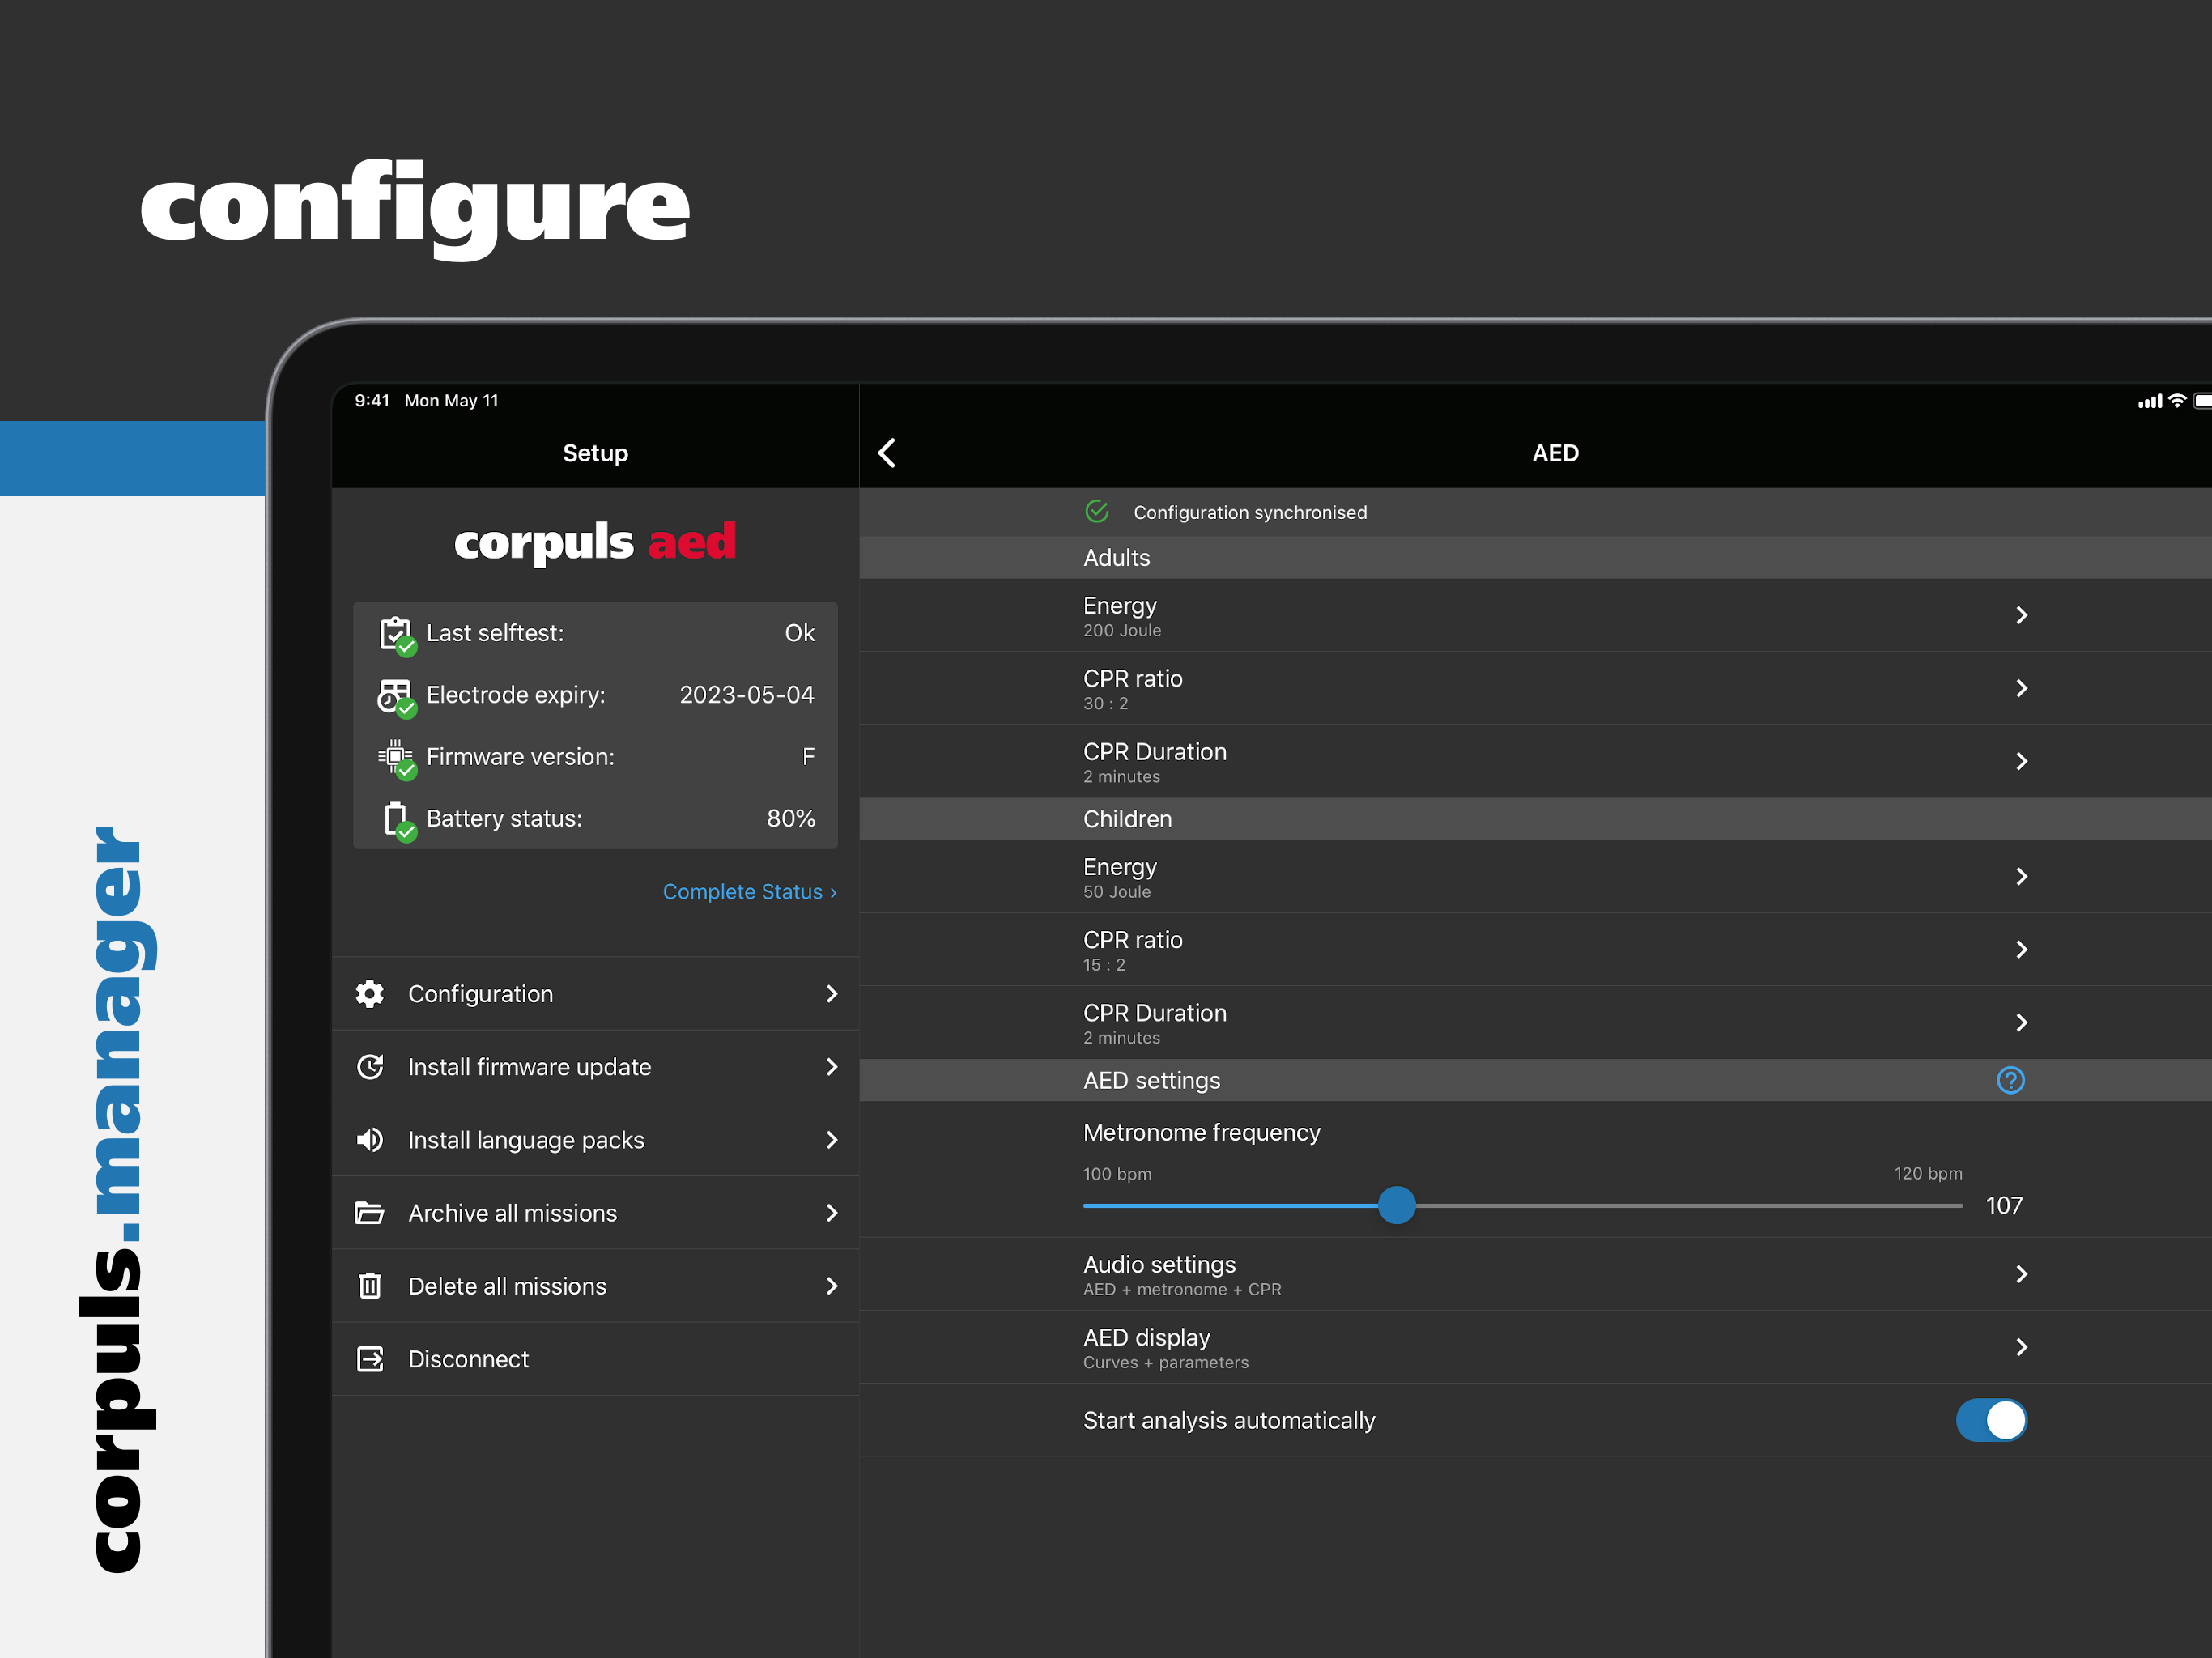Open the Configuration menu item

tap(595, 993)
